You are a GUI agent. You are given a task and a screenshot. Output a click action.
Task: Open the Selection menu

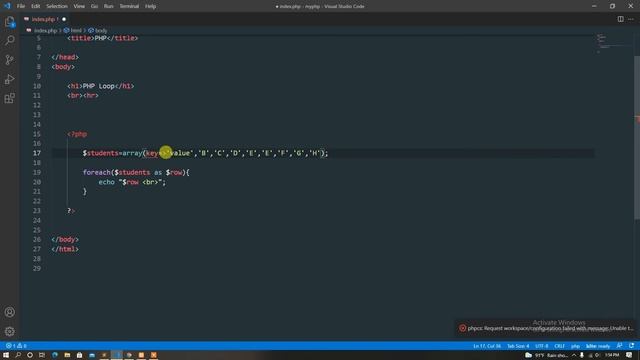tap(57, 6)
